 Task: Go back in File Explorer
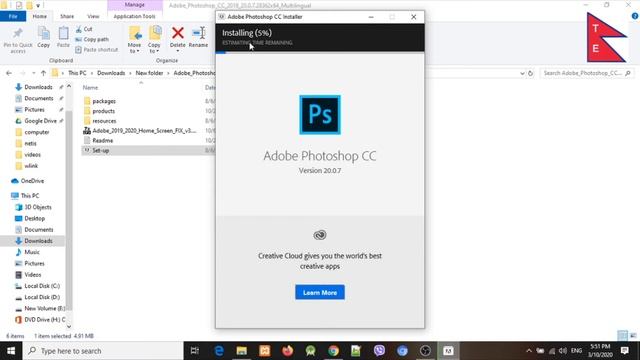pos(9,73)
